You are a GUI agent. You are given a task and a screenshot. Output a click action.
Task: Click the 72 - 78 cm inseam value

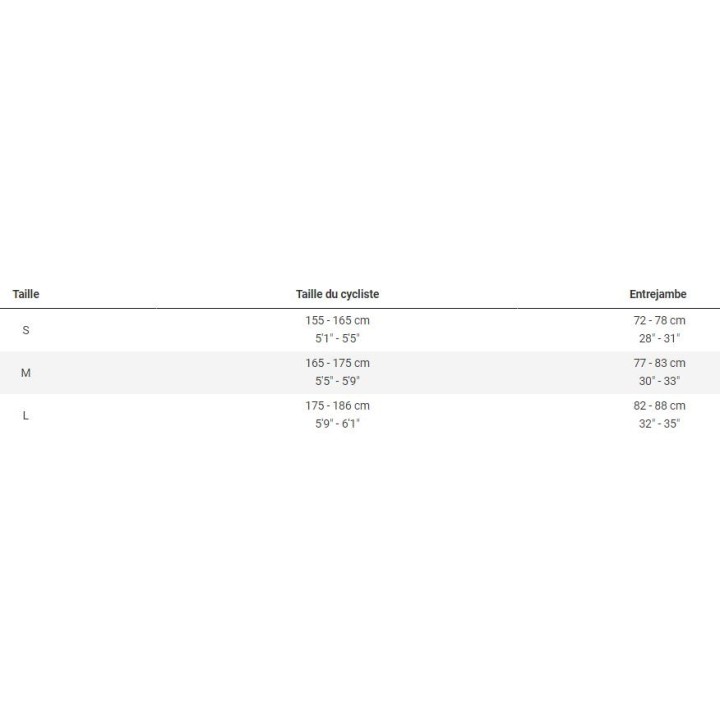point(659,320)
